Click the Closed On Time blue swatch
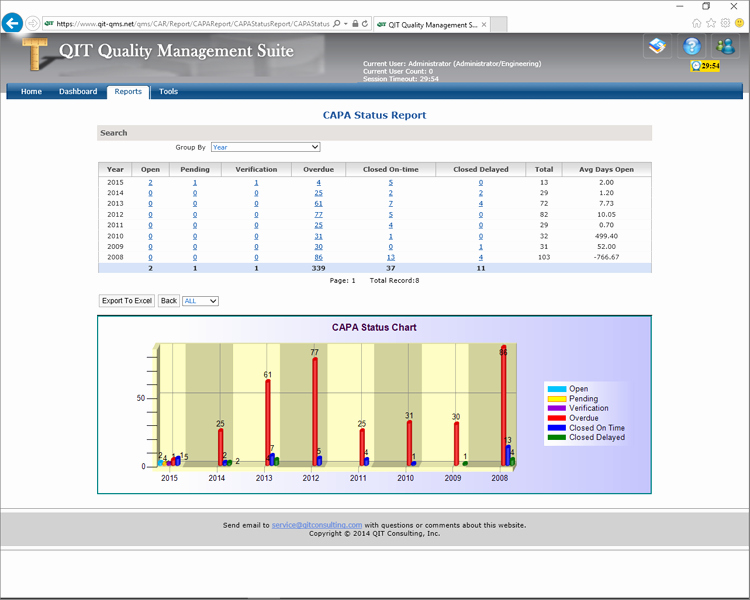Screen dimensions: 750x600 click(x=557, y=428)
